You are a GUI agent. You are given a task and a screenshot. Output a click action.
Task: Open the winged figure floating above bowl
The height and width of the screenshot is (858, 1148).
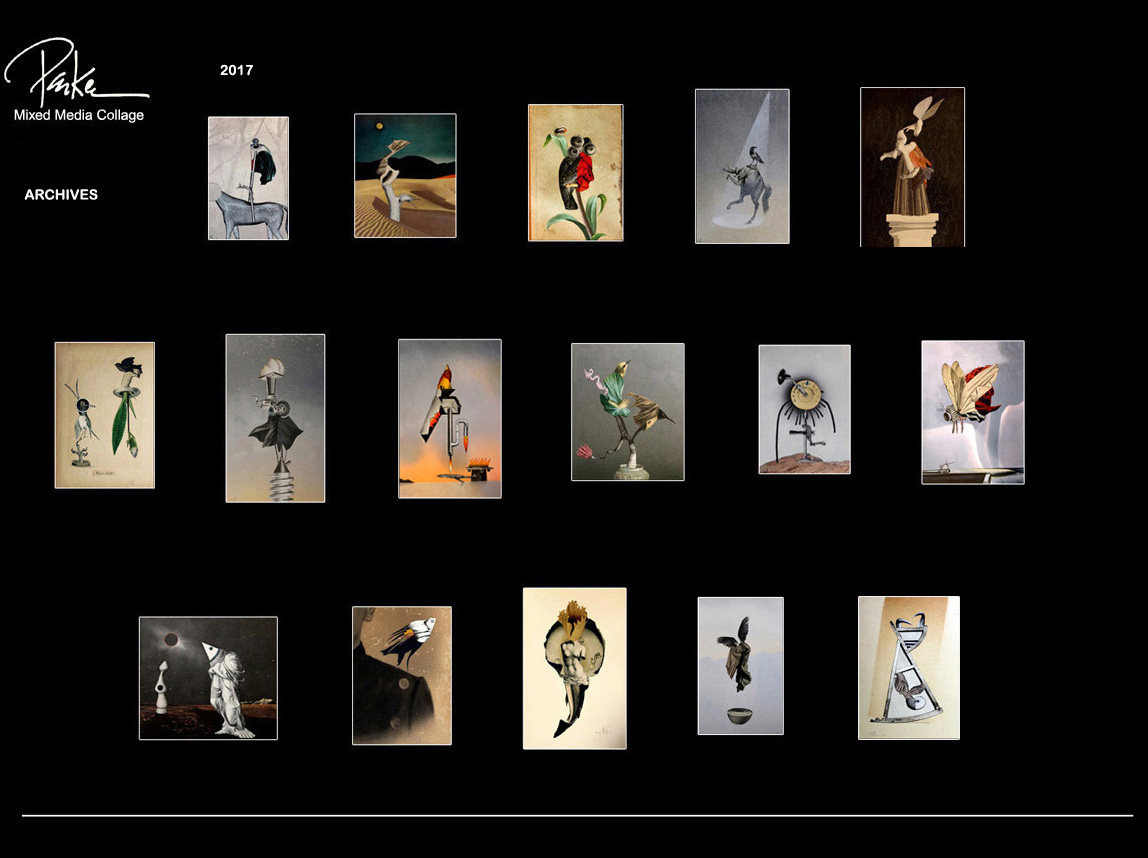coord(740,666)
